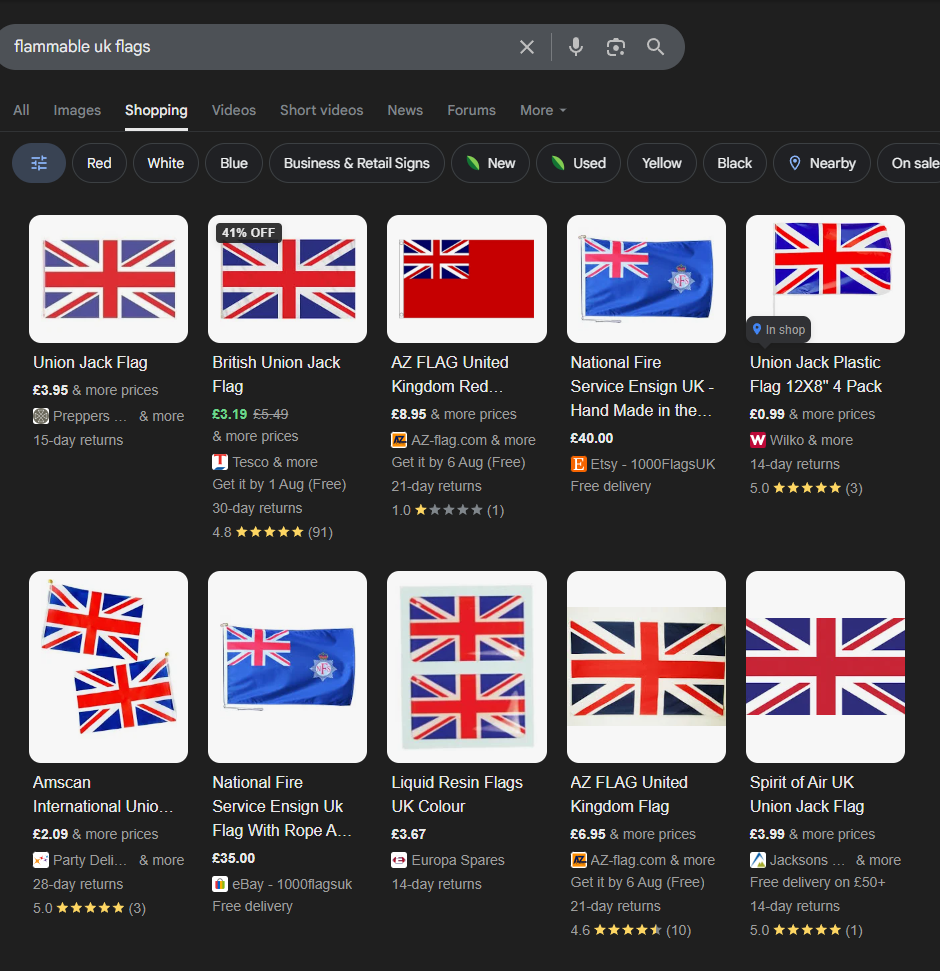
Task: Click the magnifying glass search icon
Action: tap(655, 47)
